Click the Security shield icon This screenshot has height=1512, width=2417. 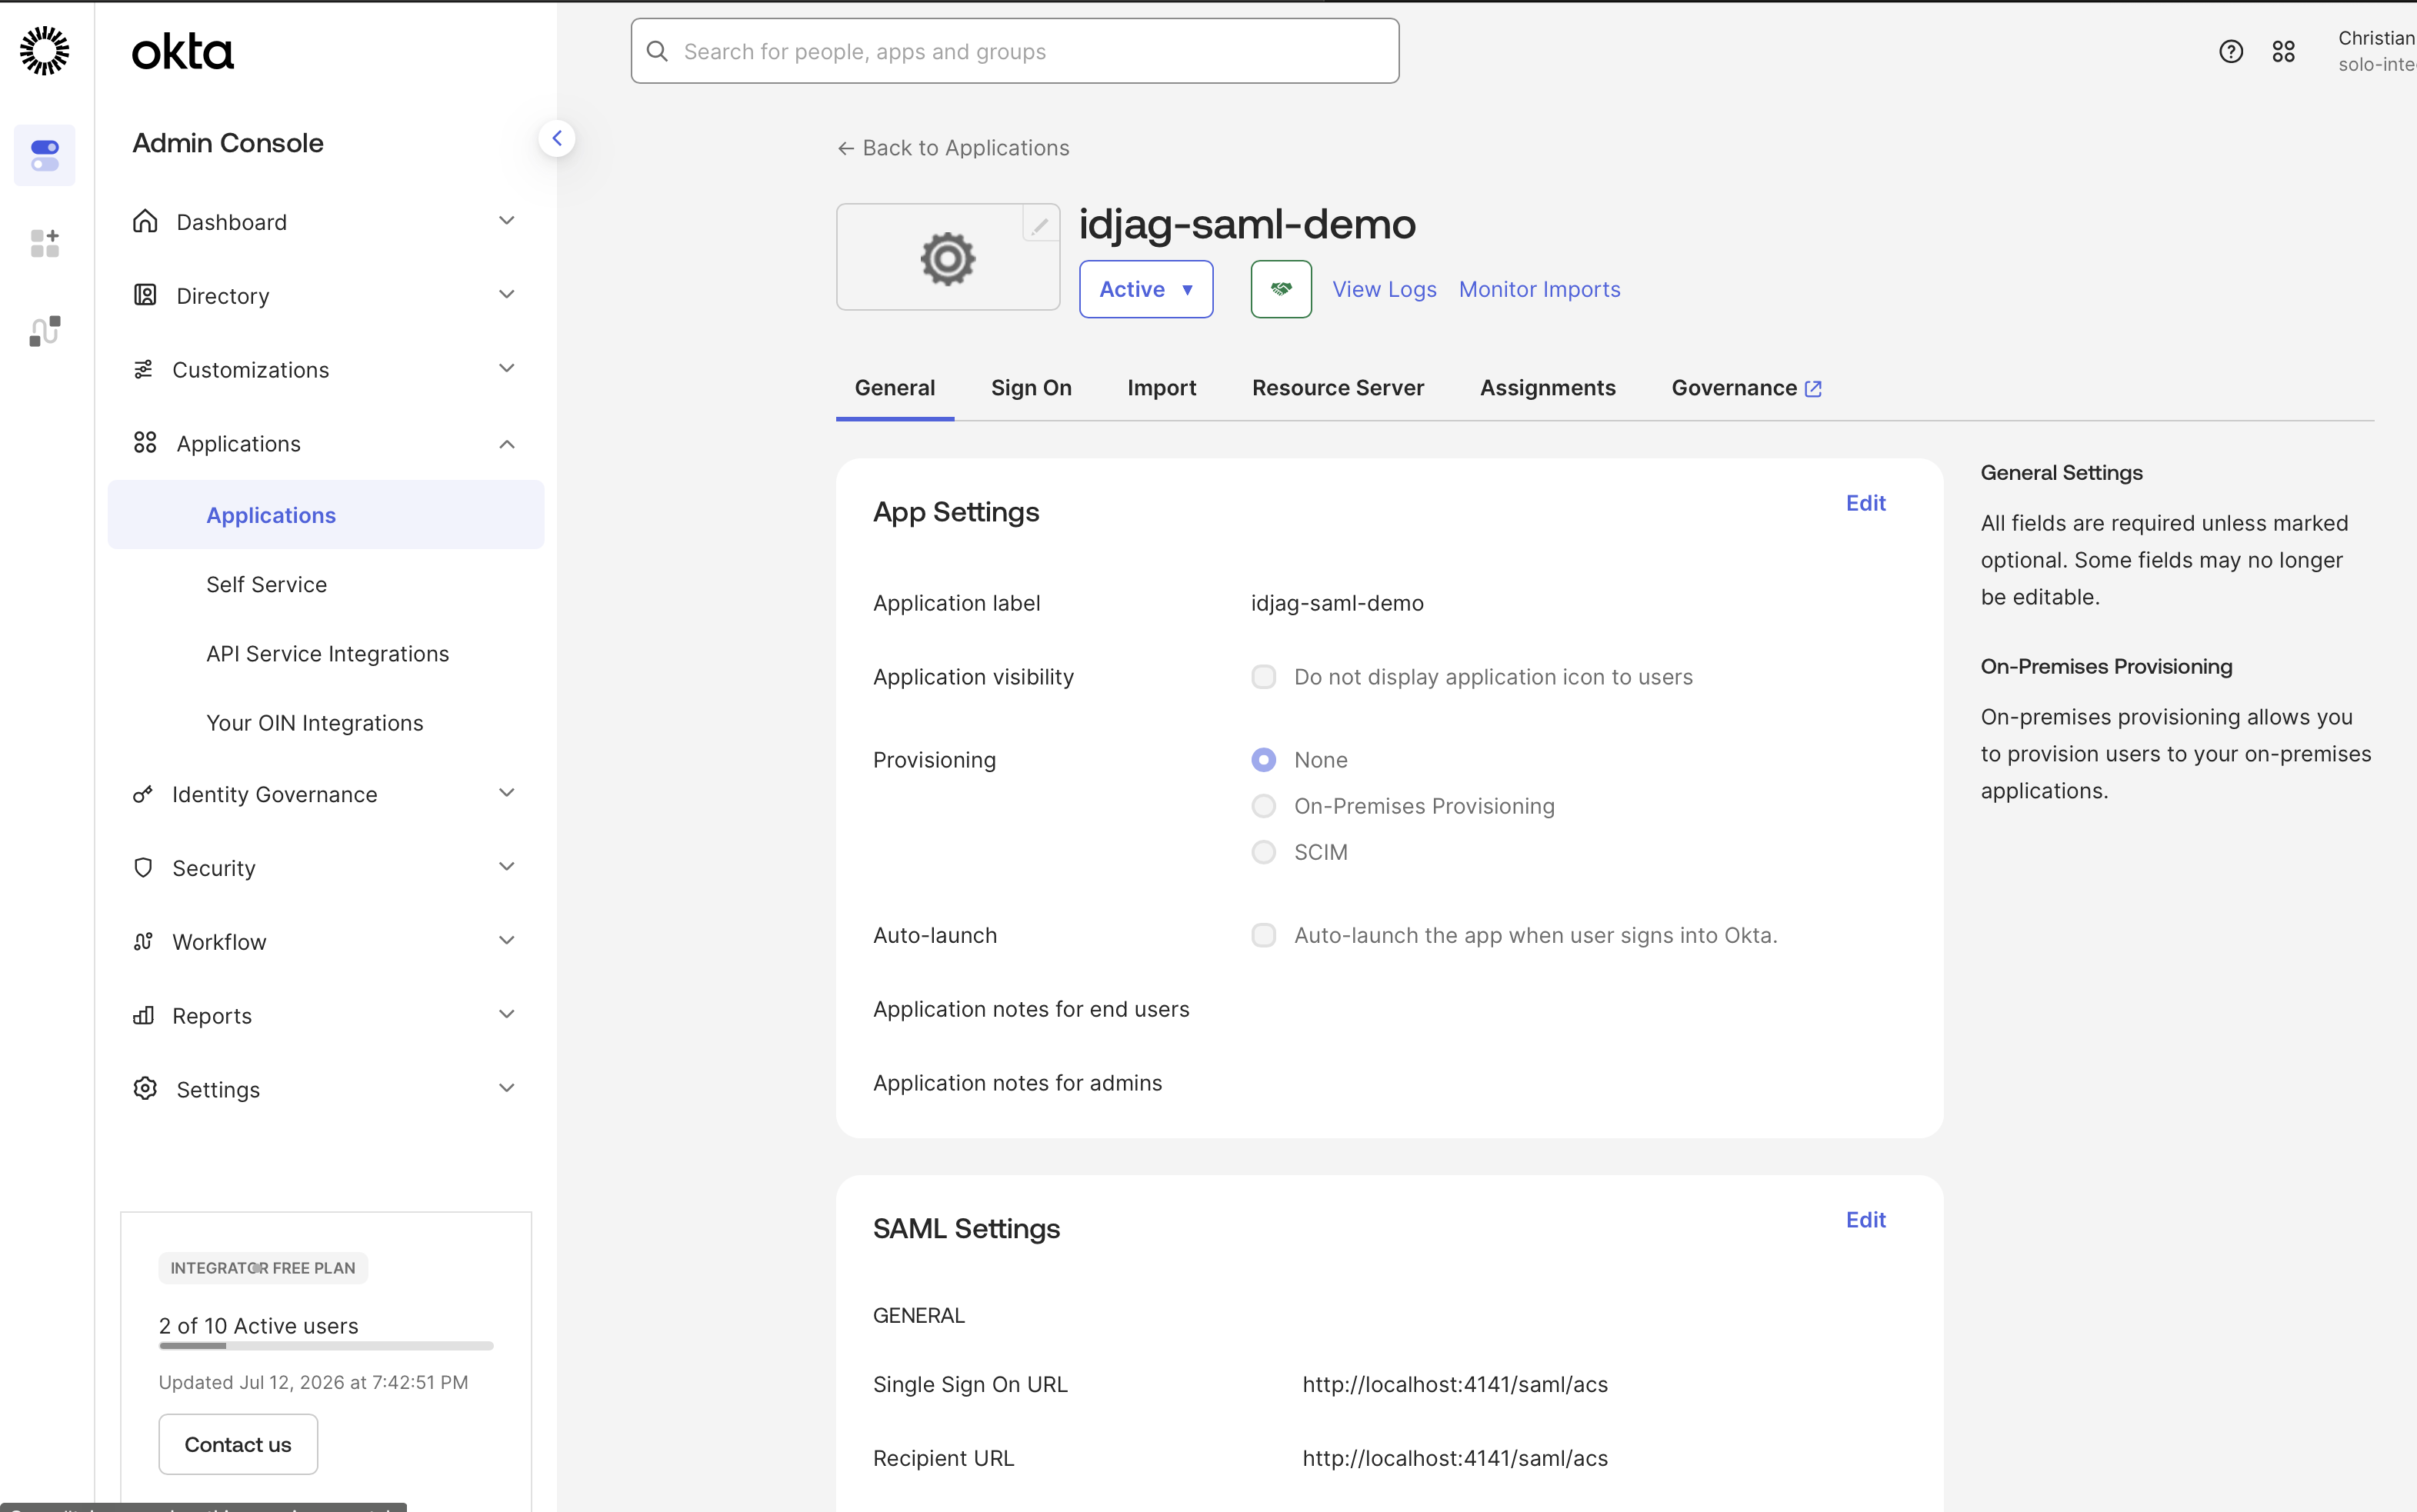click(x=143, y=867)
